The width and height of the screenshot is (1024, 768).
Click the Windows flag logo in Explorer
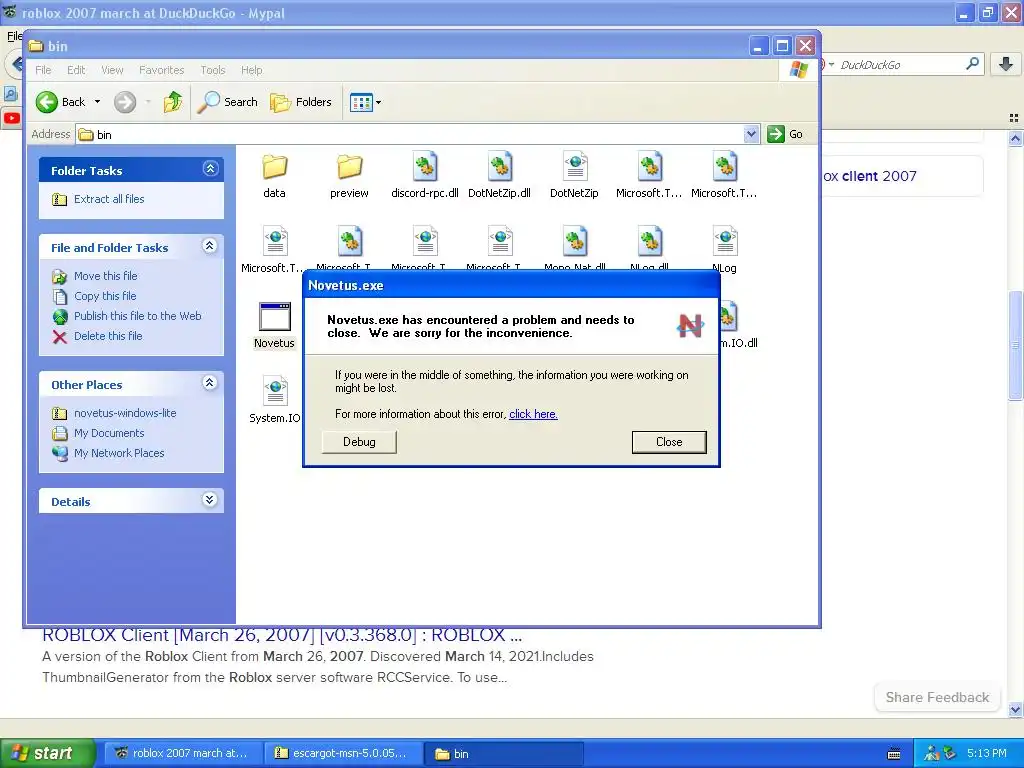coord(798,69)
